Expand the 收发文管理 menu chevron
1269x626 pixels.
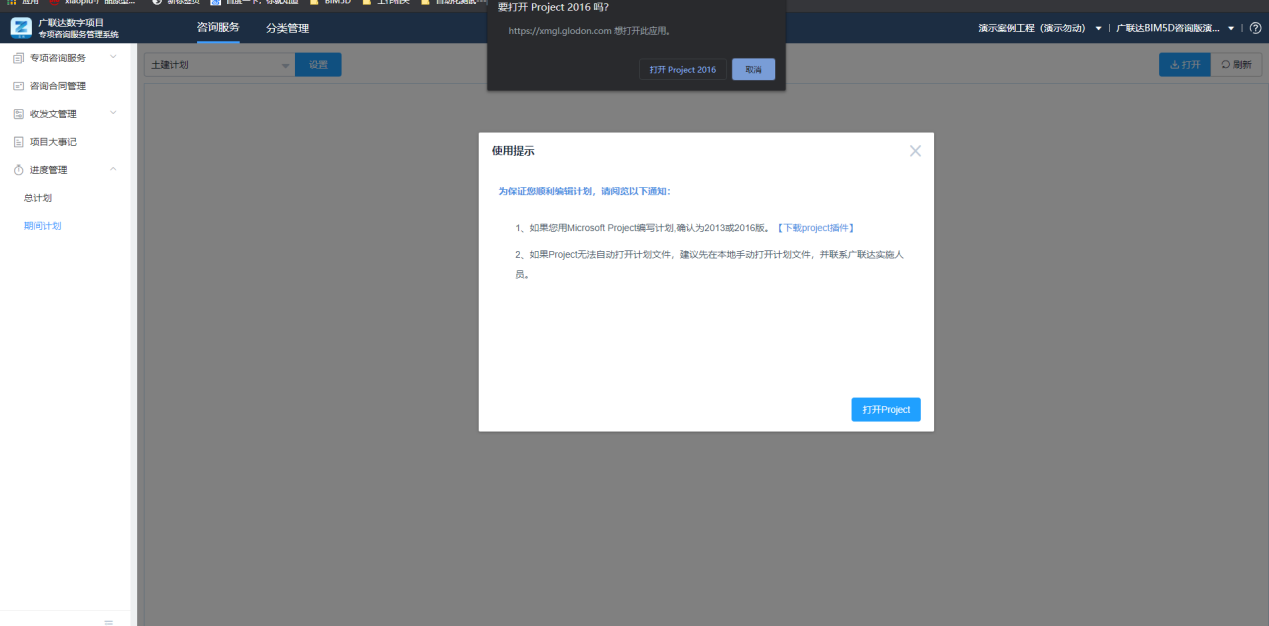point(113,113)
